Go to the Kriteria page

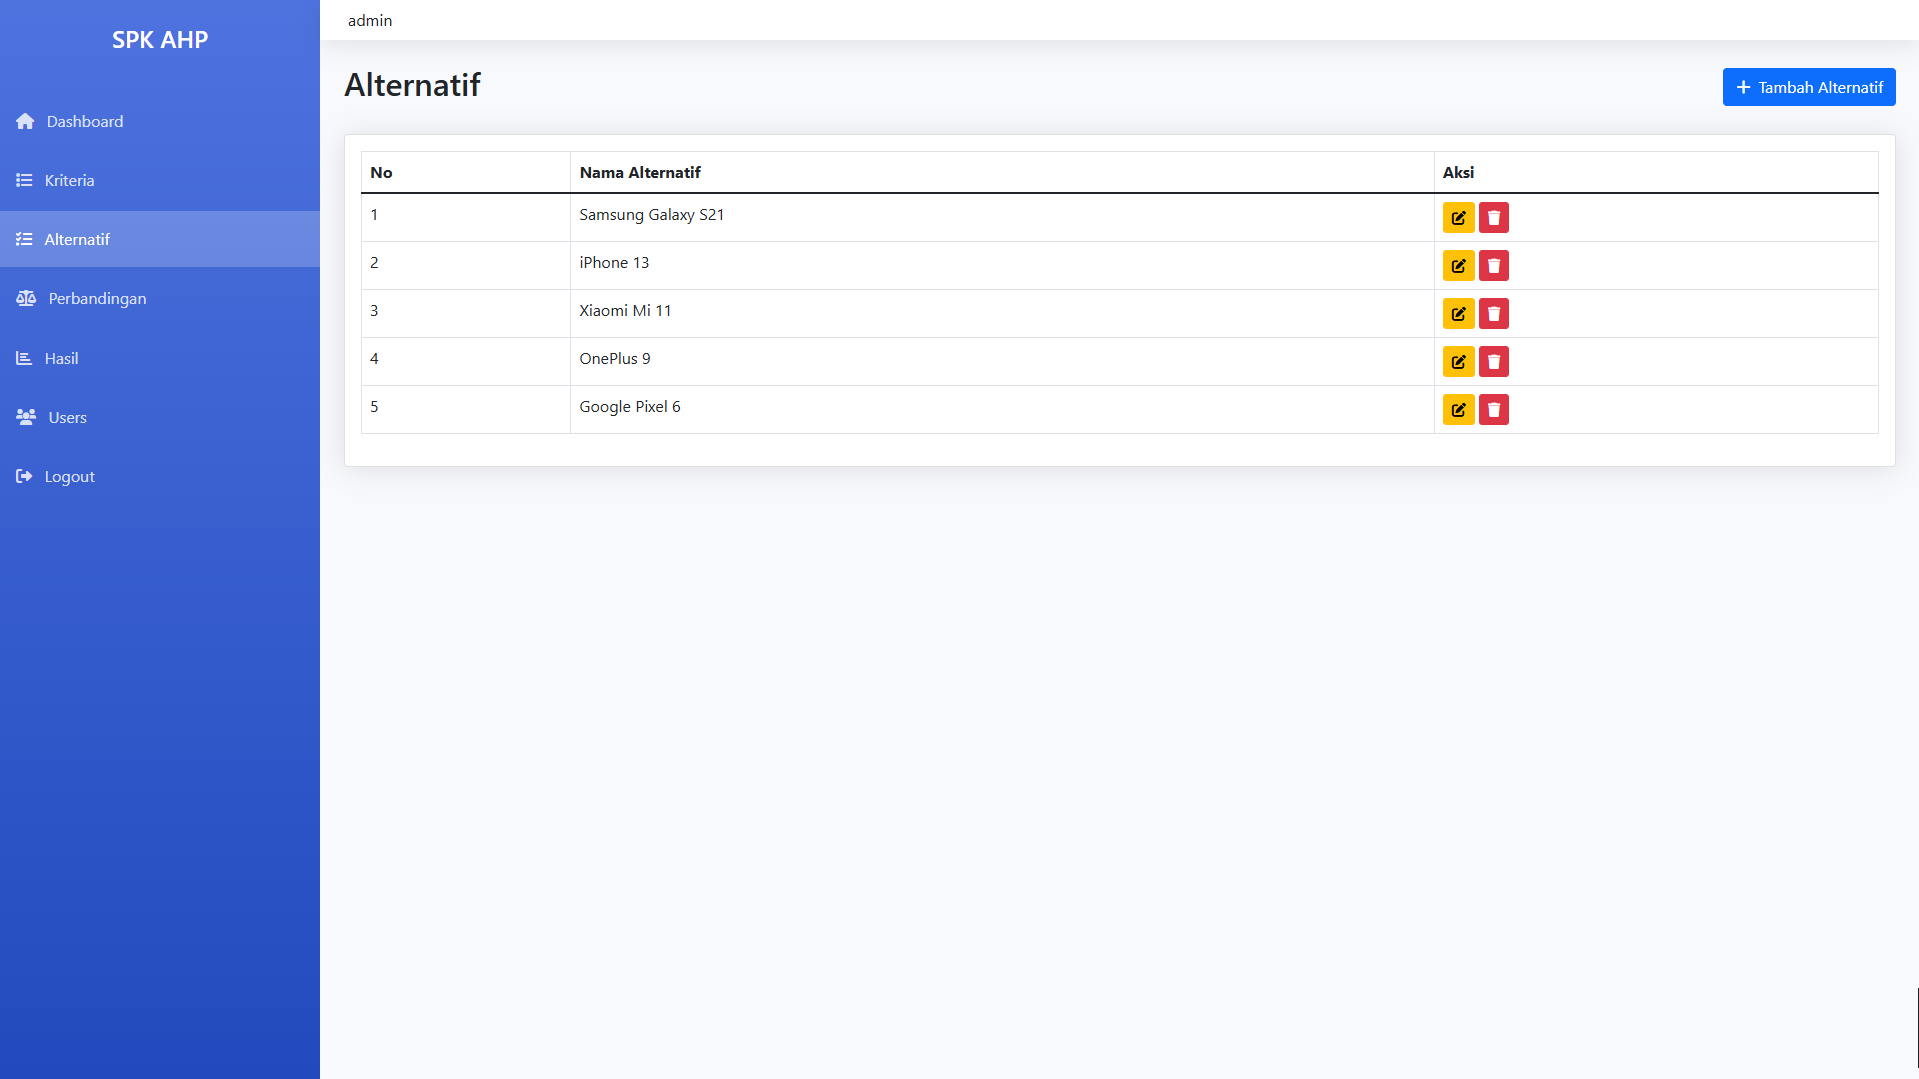pyautogui.click(x=160, y=180)
